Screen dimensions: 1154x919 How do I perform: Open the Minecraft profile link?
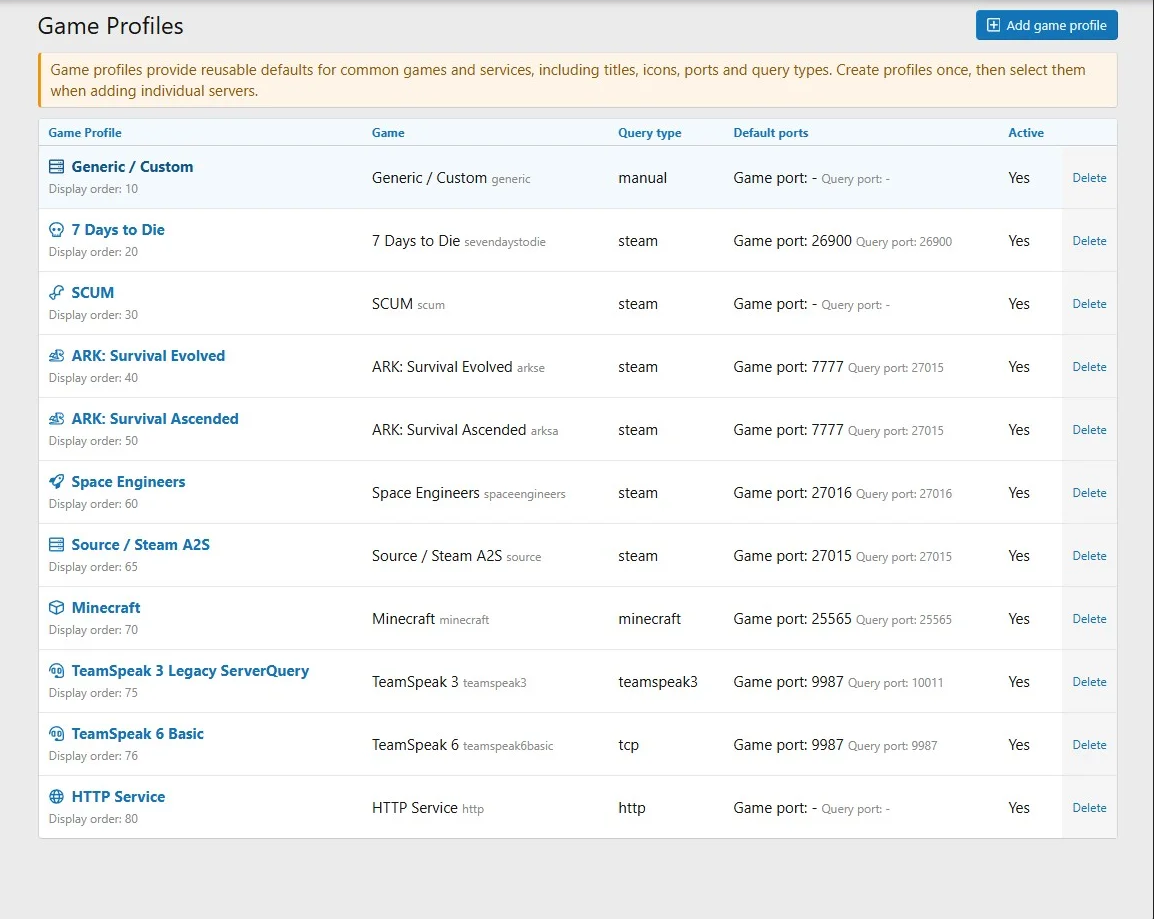pyautogui.click(x=106, y=608)
